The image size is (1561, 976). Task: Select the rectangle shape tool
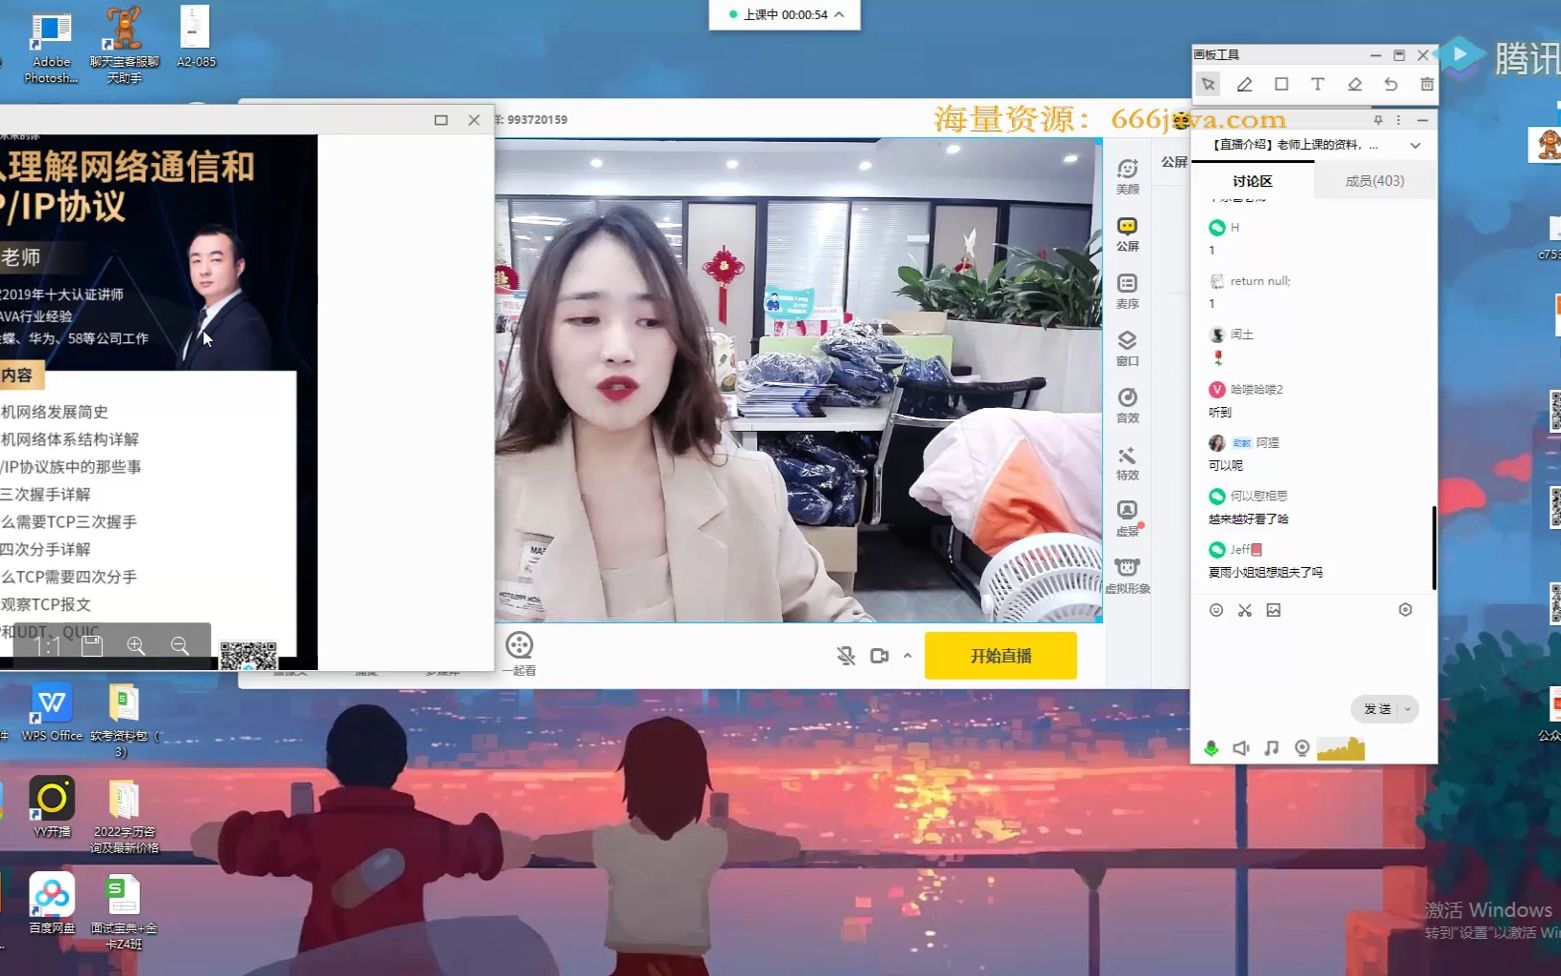[x=1281, y=85]
